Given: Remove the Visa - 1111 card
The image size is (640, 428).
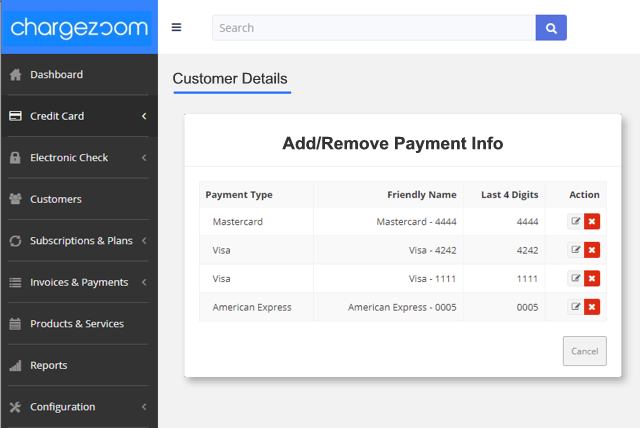Looking at the screenshot, I should click(592, 279).
